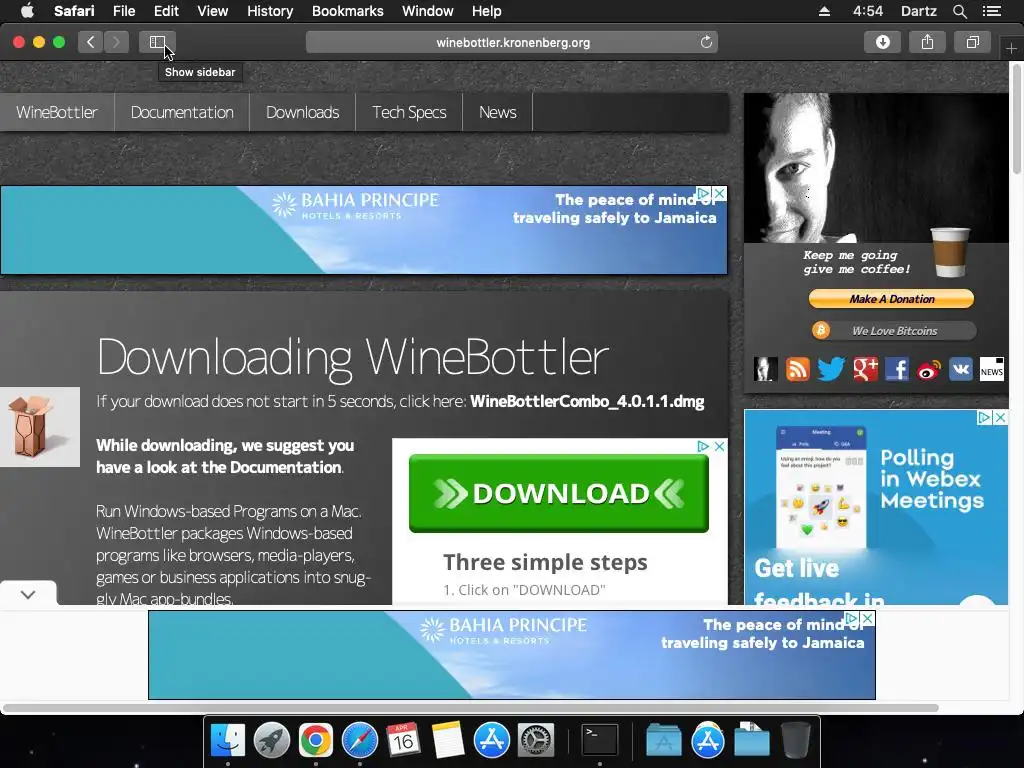Click the Make A Donation button
This screenshot has height=768, width=1024.
click(891, 299)
